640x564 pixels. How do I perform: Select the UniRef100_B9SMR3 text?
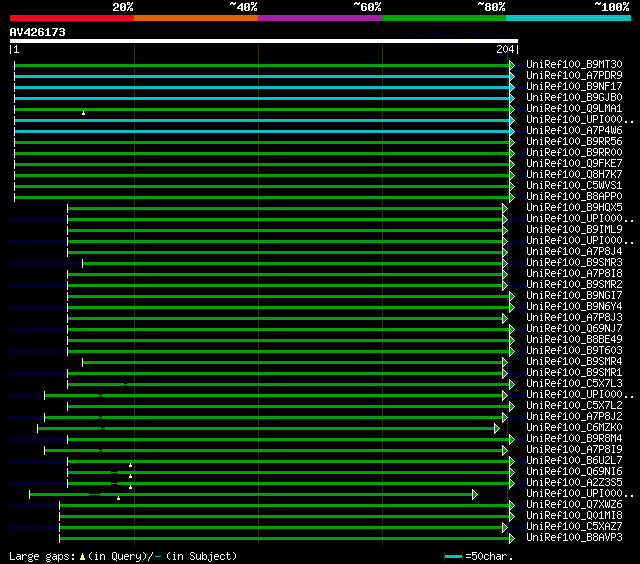[574, 262]
